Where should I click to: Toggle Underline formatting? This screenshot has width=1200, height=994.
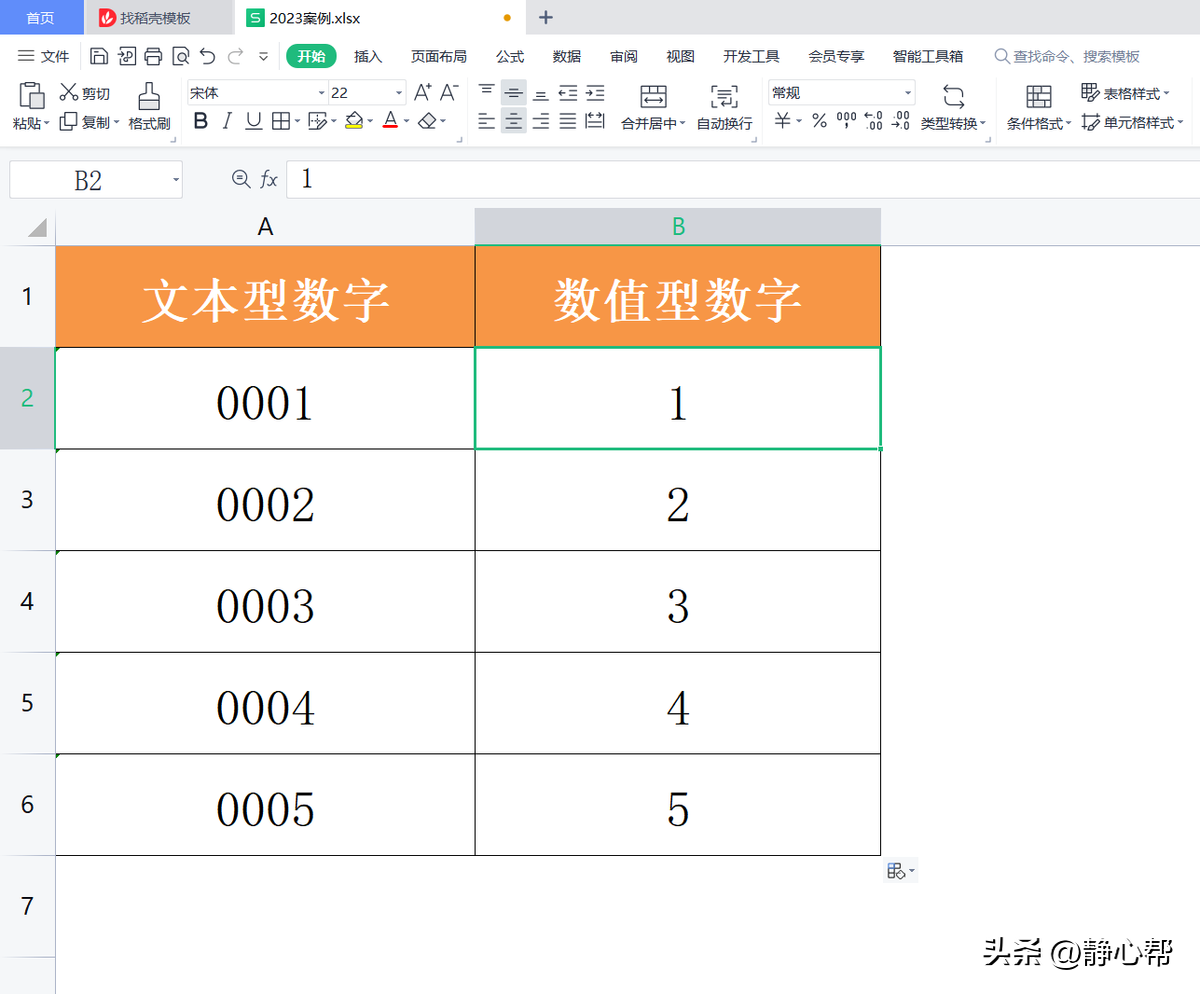tap(254, 122)
